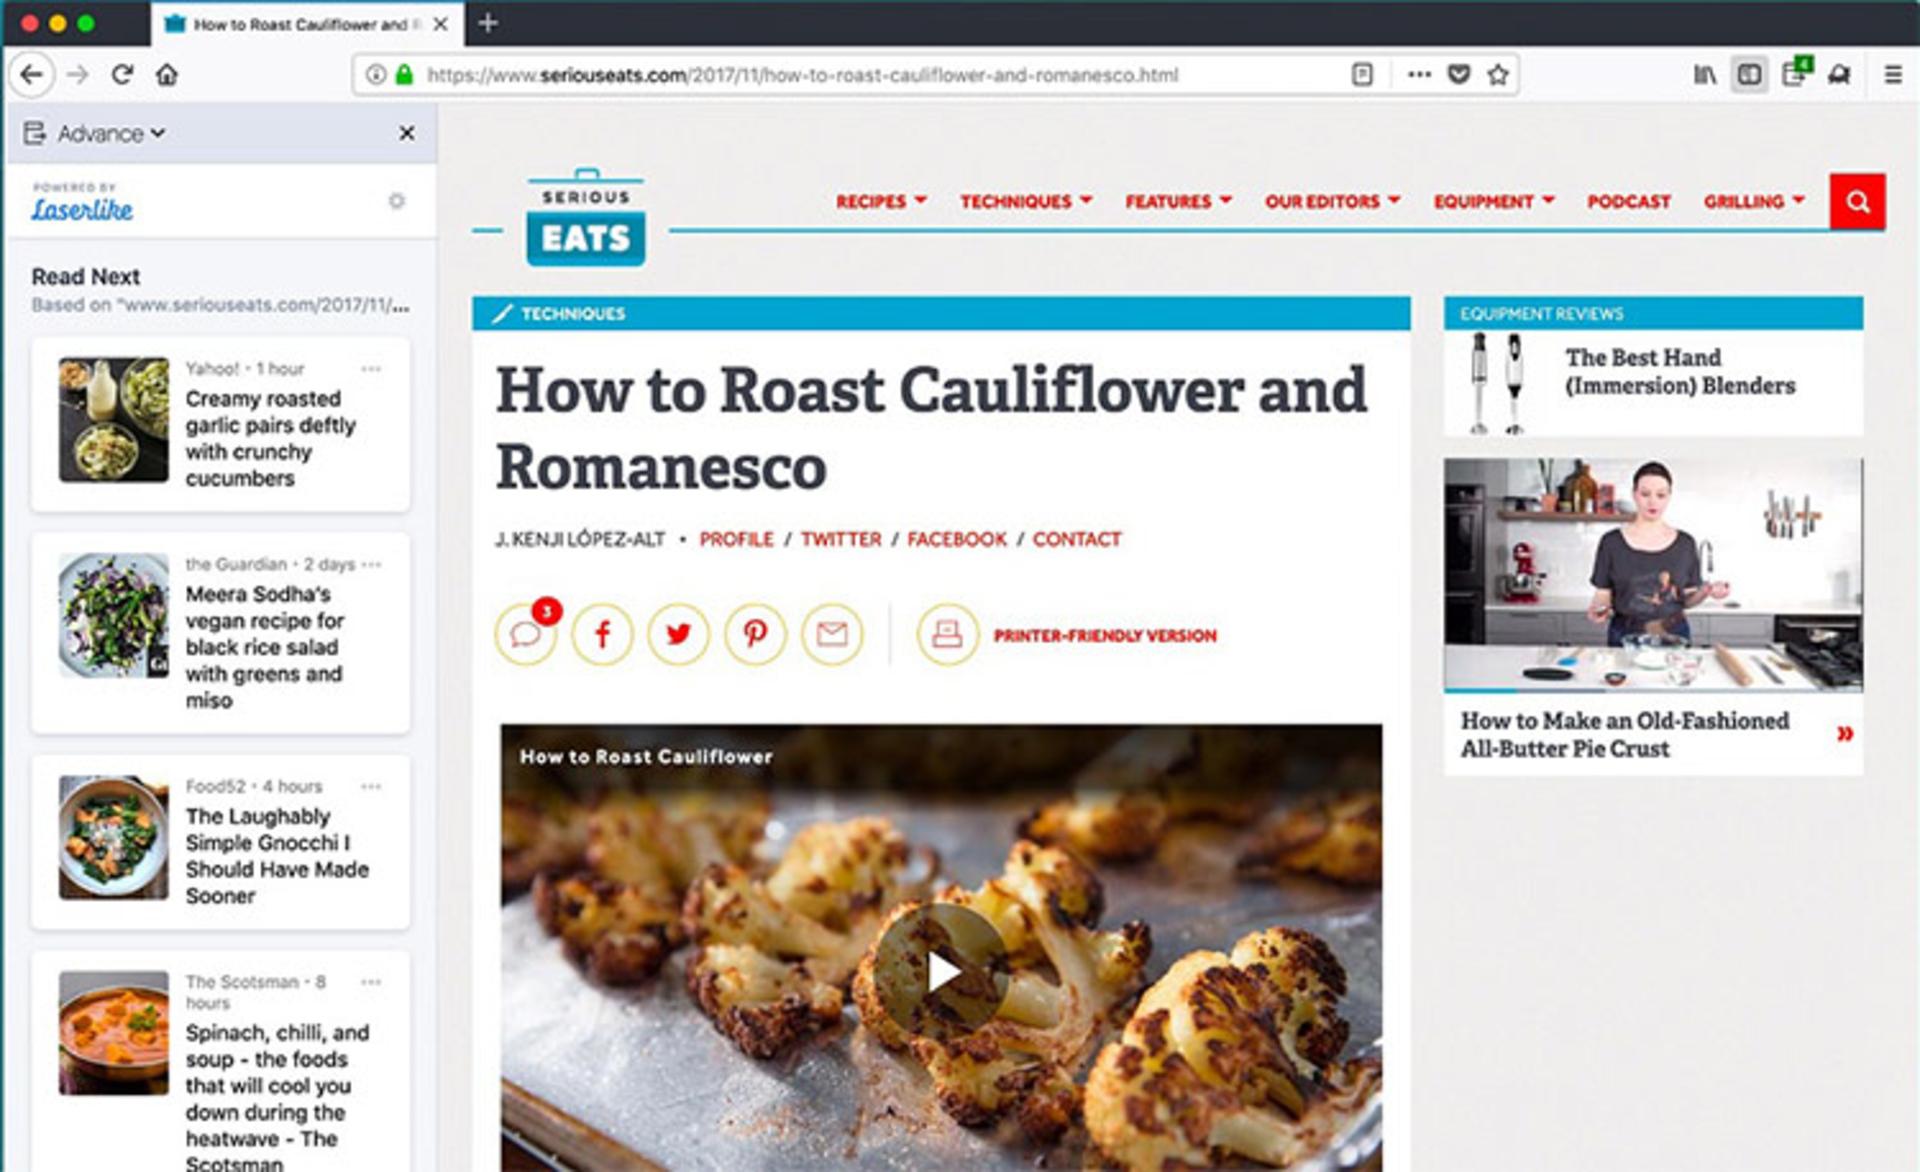Open Laserlike sidebar settings gear
This screenshot has height=1172, width=1920.
pyautogui.click(x=397, y=201)
